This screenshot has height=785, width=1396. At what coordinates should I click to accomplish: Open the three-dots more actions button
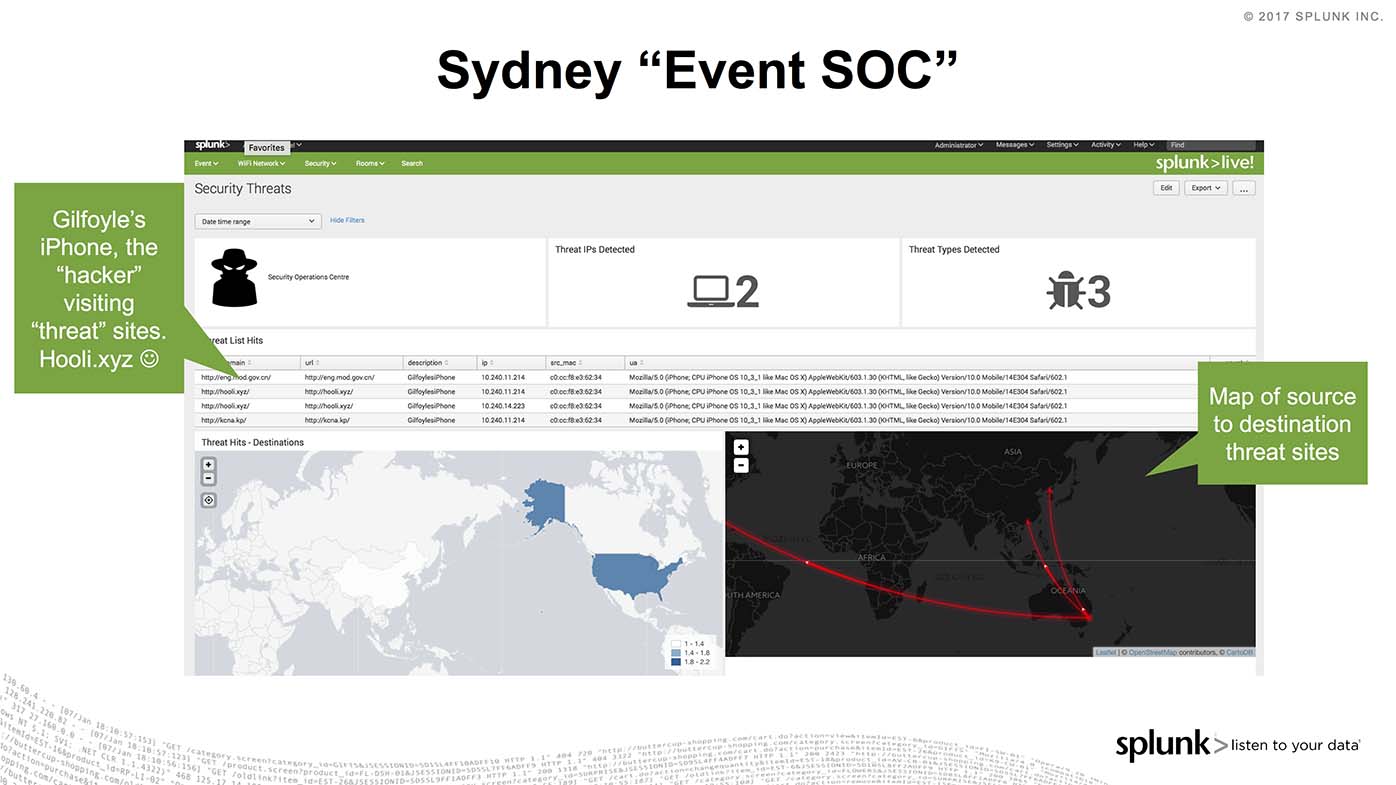click(1243, 188)
